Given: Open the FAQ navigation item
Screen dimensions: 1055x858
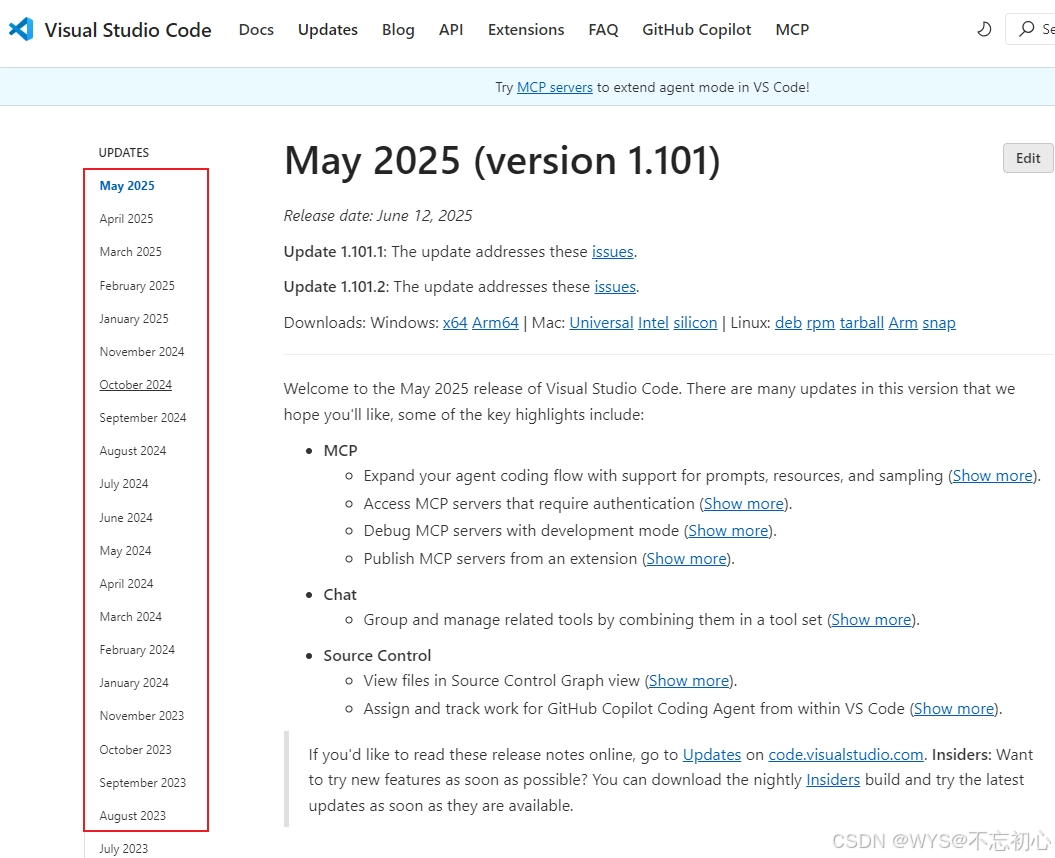Looking at the screenshot, I should pyautogui.click(x=604, y=30).
